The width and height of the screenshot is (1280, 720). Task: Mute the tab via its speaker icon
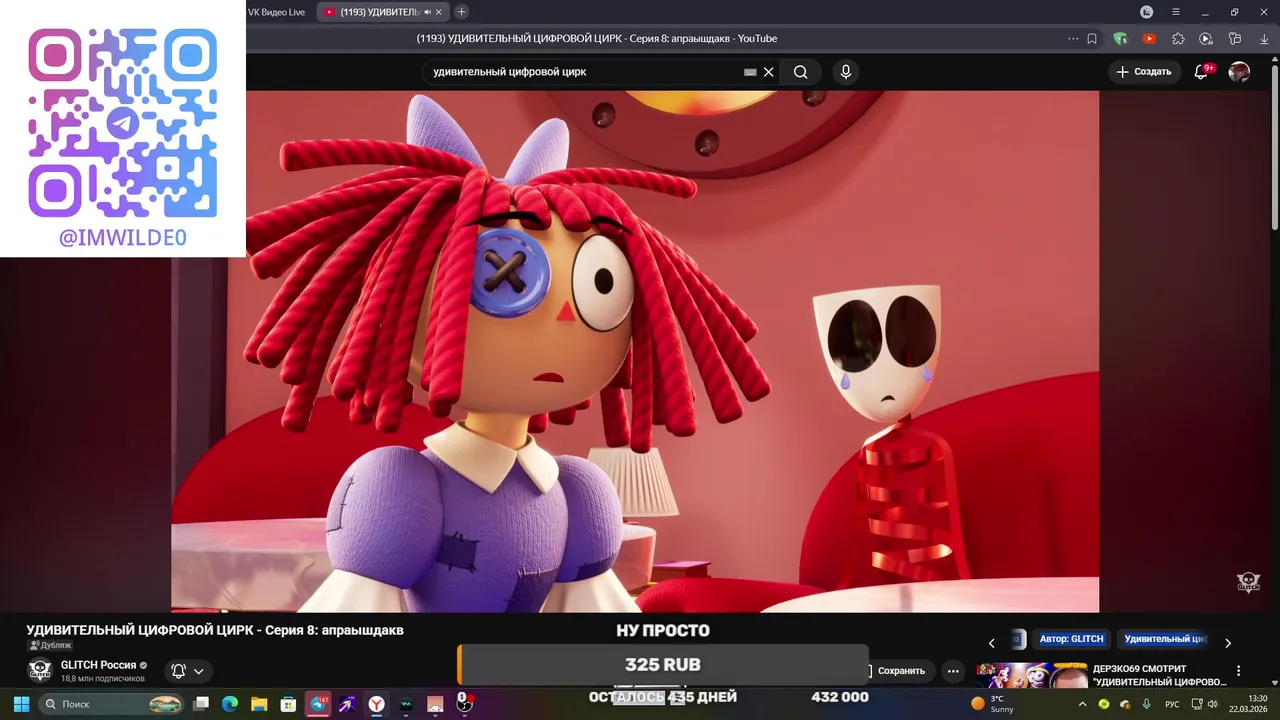click(x=428, y=12)
